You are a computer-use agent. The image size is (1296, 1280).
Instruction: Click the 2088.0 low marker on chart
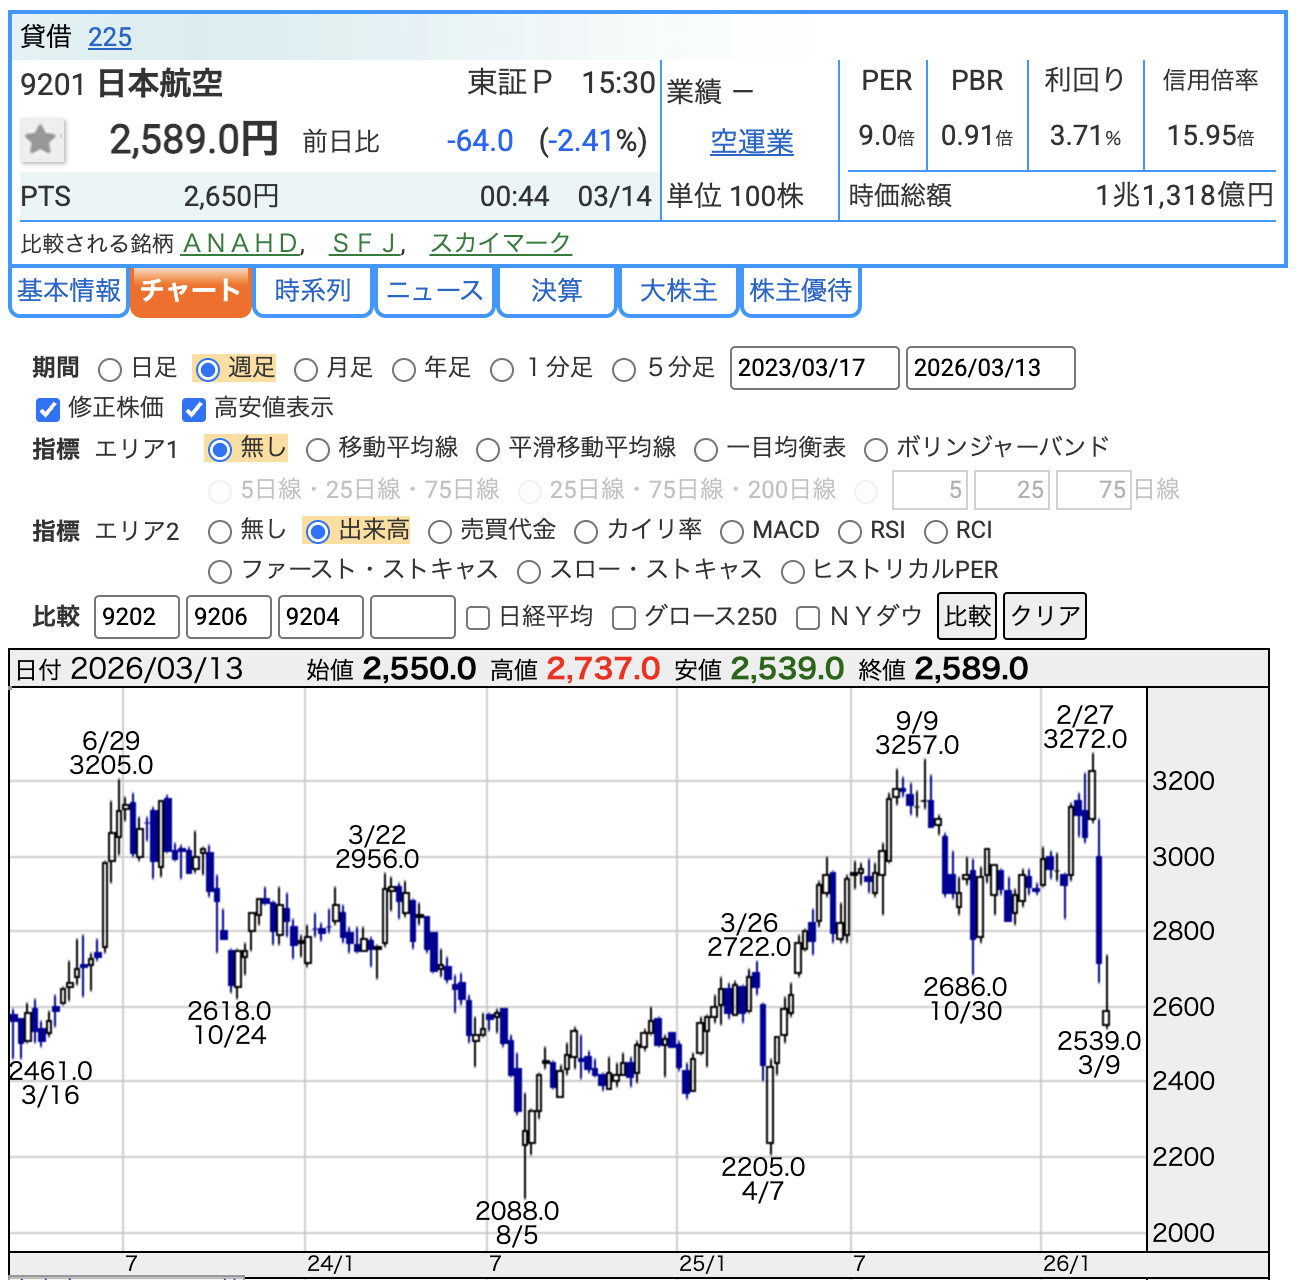pyautogui.click(x=517, y=1211)
